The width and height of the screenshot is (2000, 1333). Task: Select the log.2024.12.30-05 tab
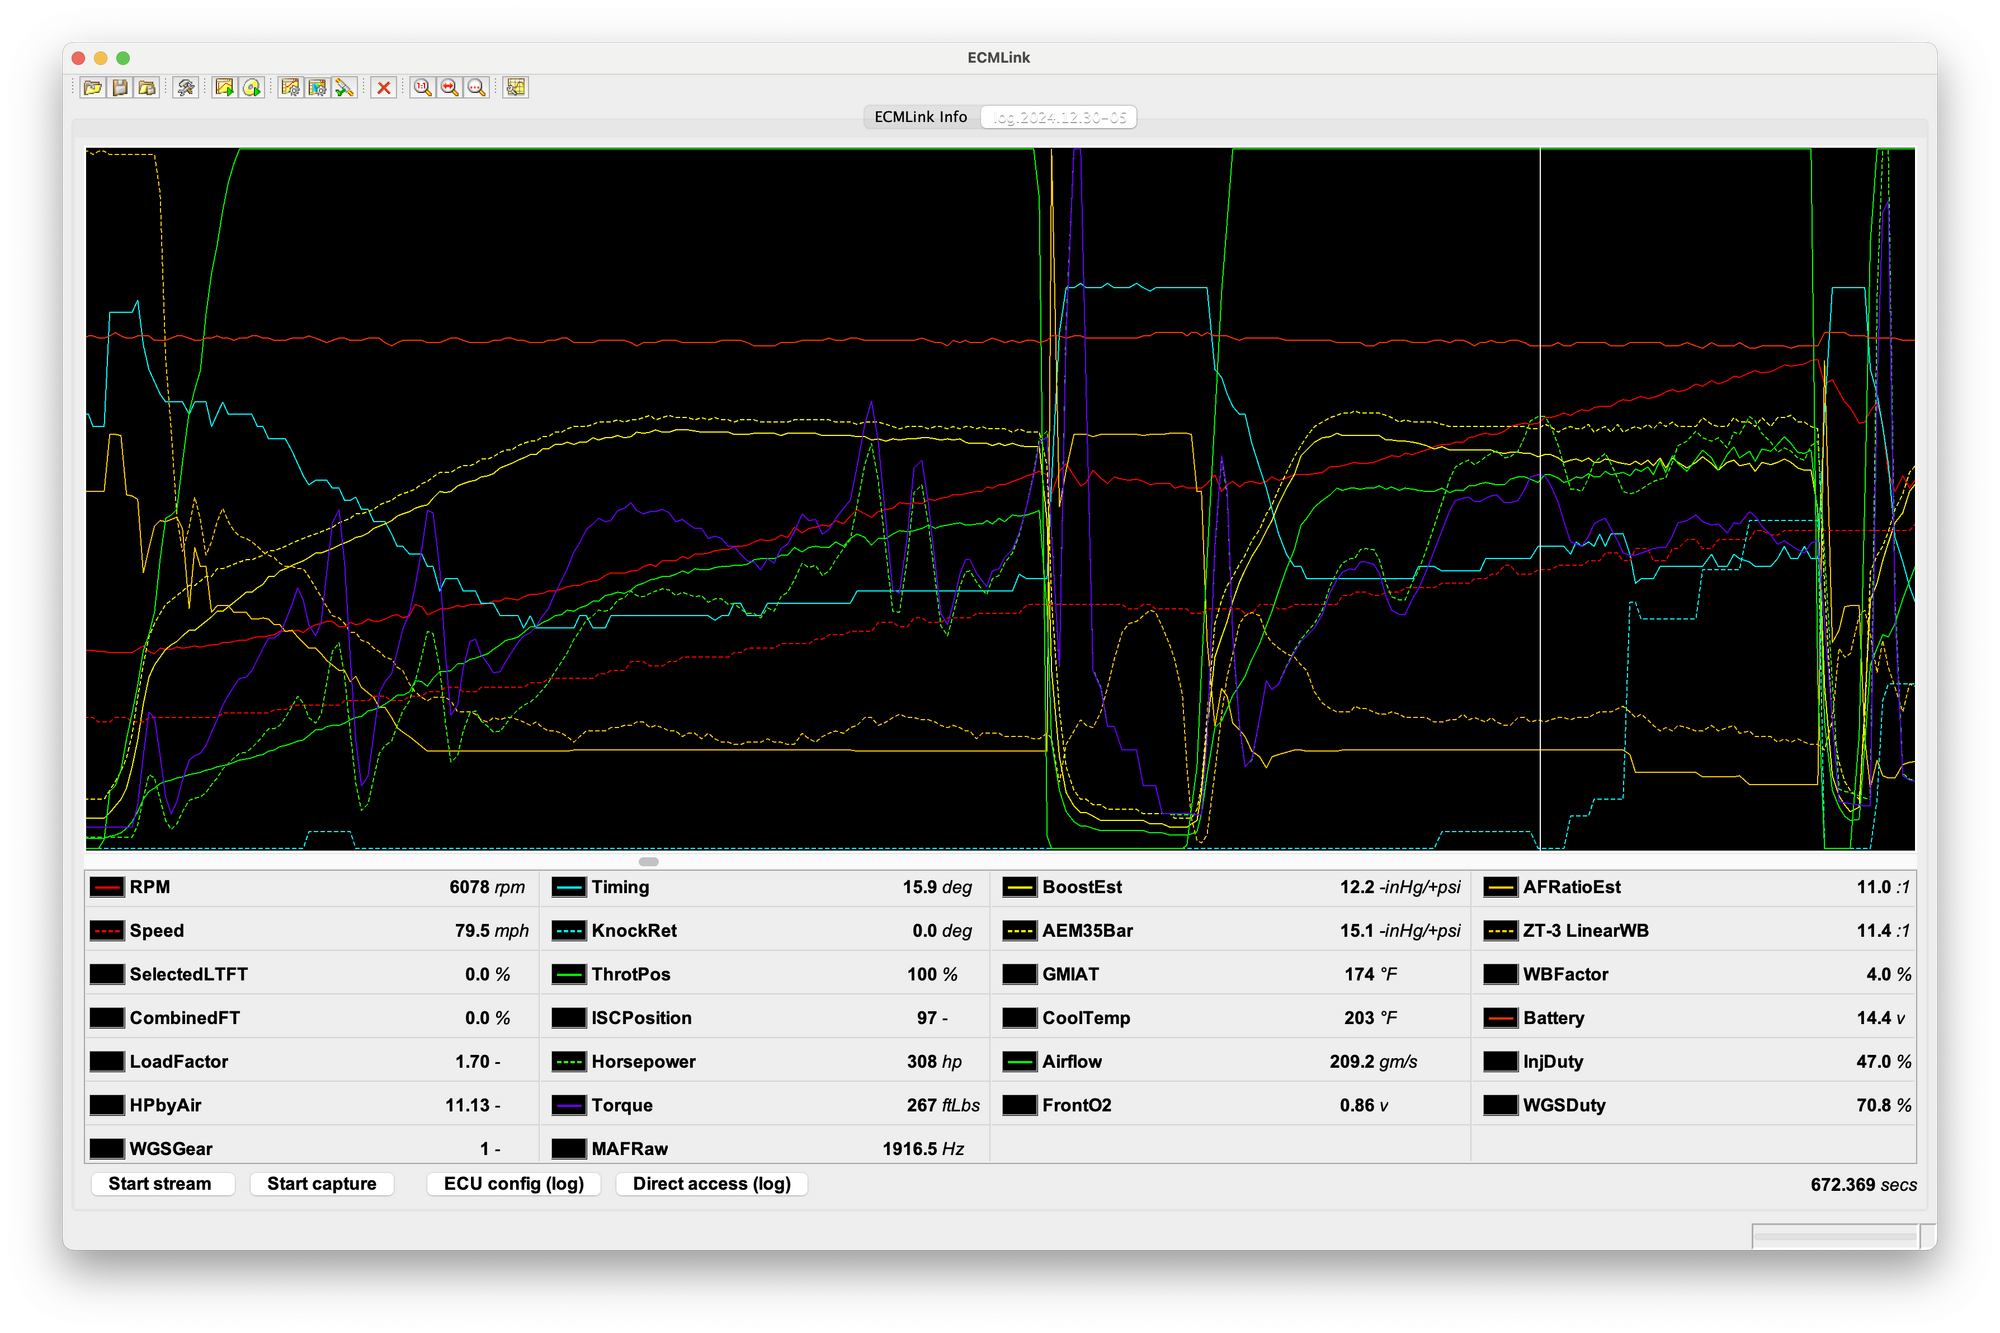click(x=1059, y=117)
